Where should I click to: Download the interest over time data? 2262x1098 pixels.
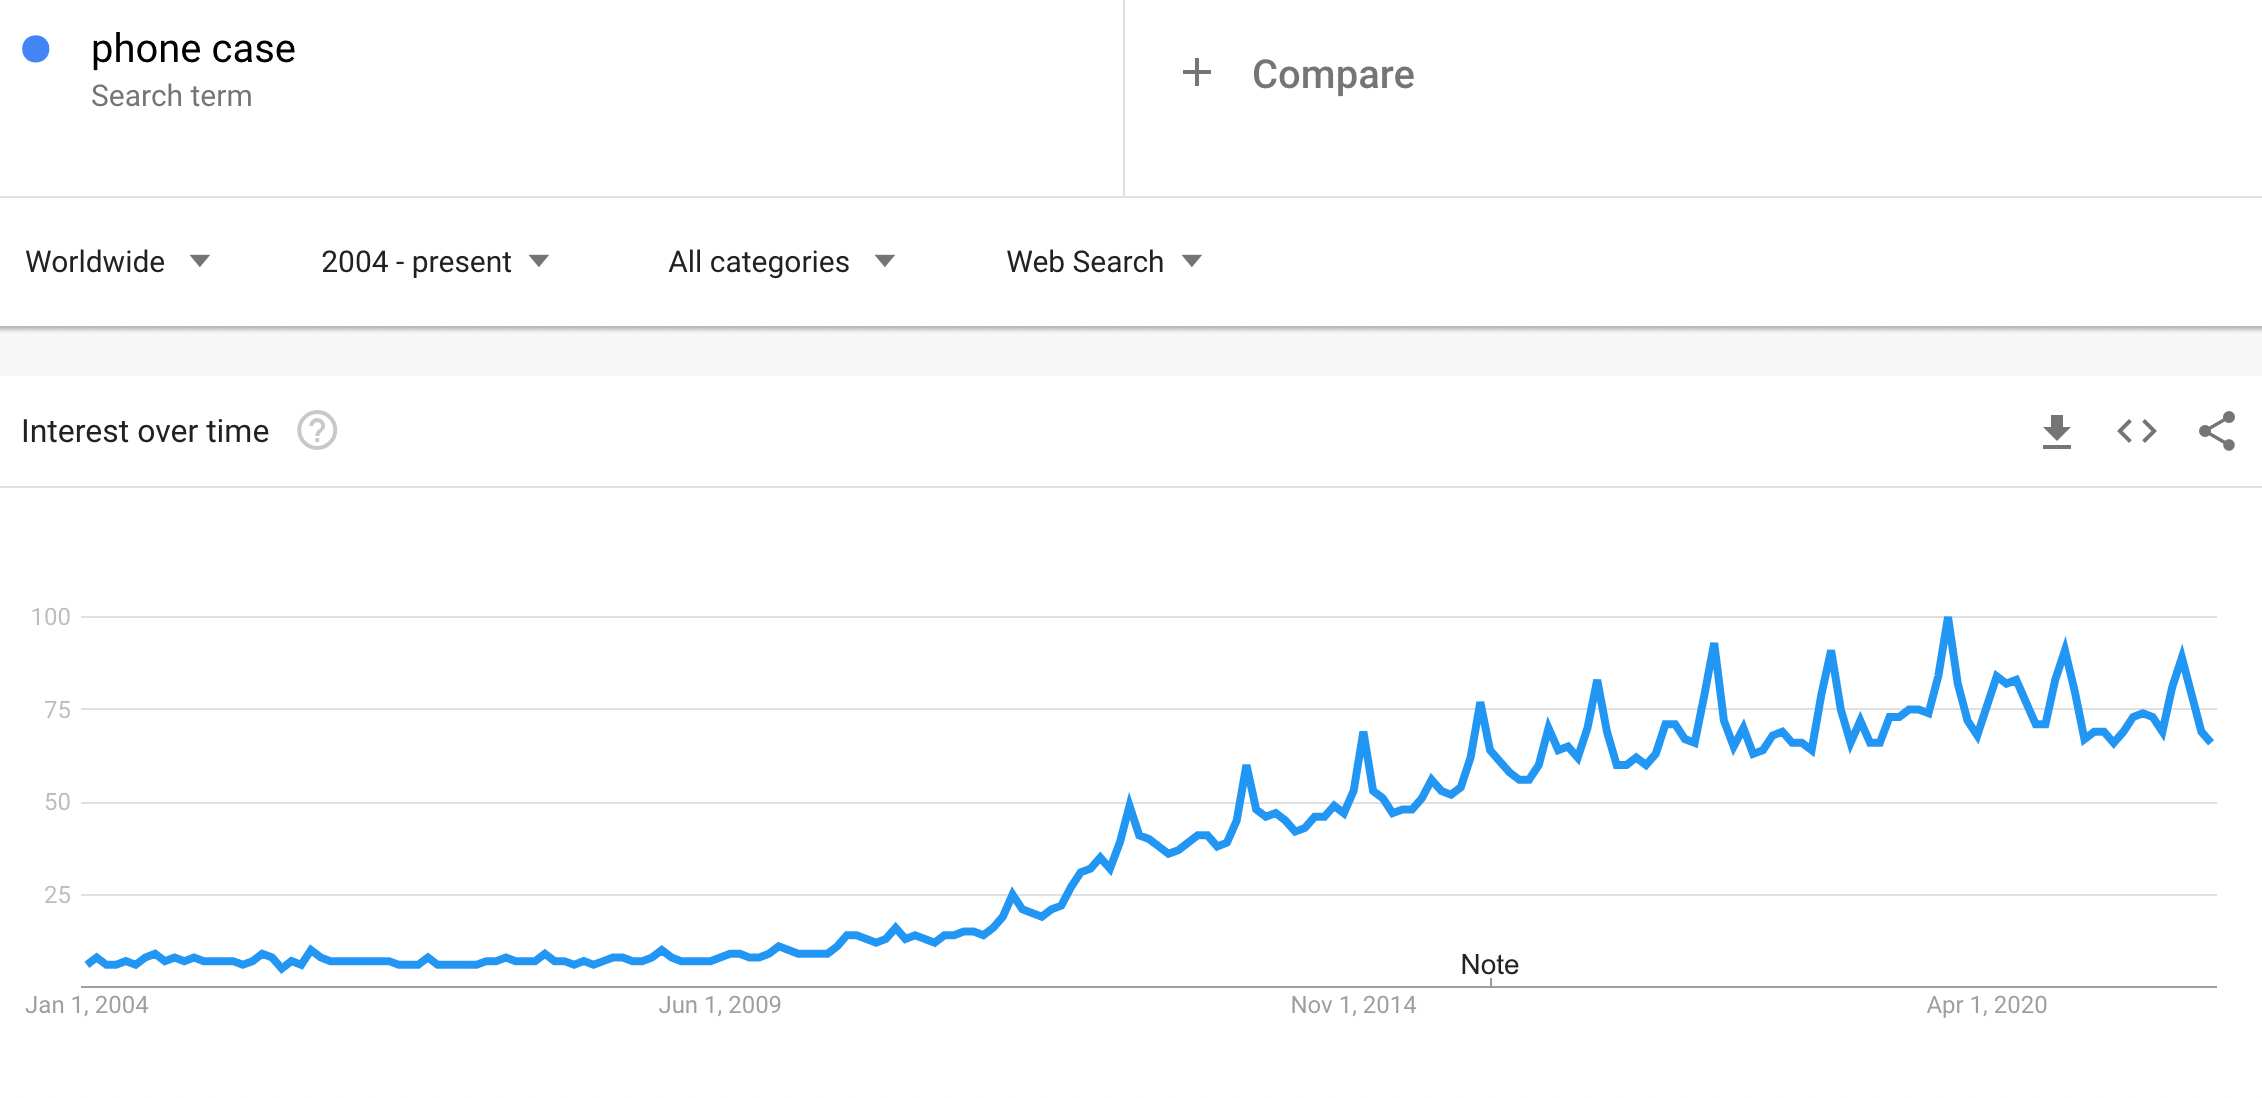coord(2056,431)
